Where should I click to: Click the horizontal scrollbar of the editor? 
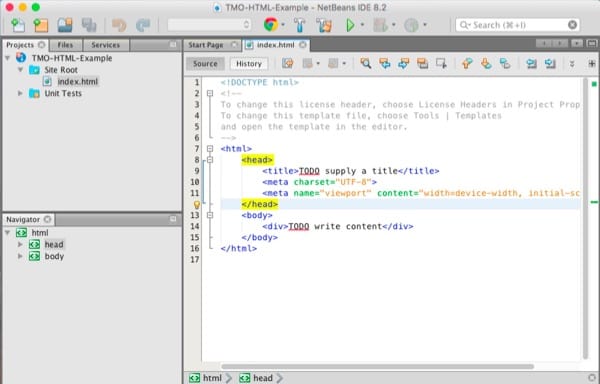tap(377, 366)
